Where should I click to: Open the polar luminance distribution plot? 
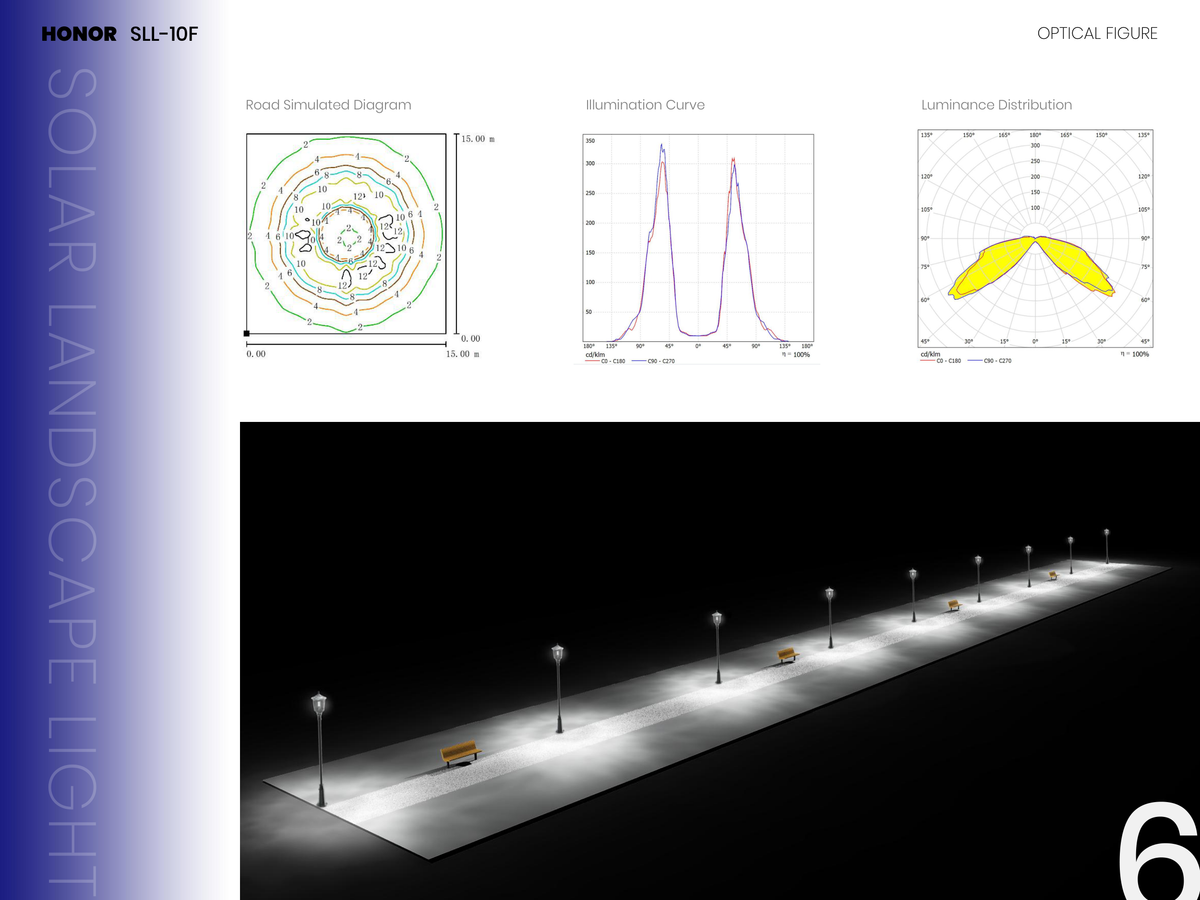(1035, 246)
